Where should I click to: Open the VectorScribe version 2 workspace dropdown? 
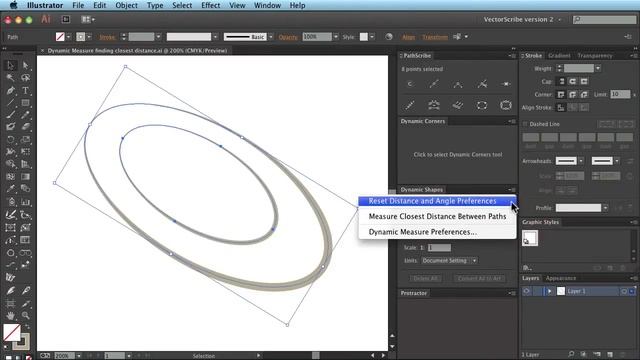pos(560,20)
